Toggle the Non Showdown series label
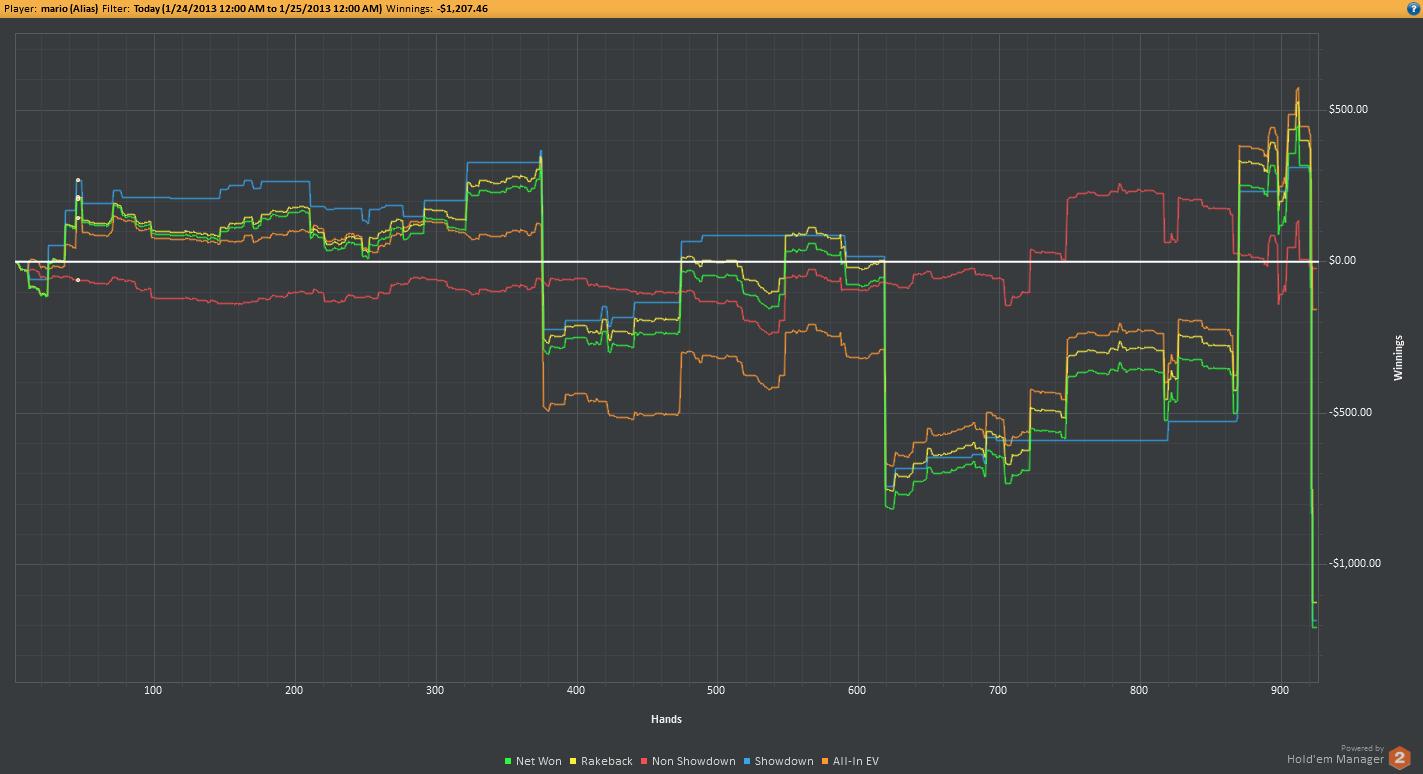Screen dimensions: 1423x774 (694, 762)
